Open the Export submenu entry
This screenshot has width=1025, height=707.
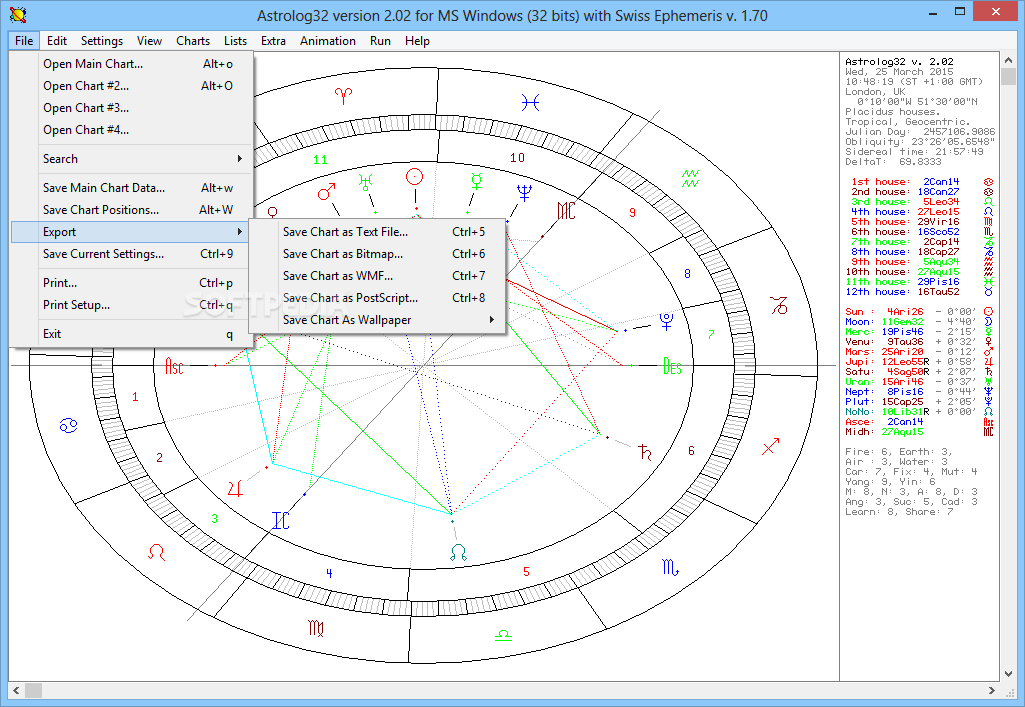coord(131,232)
